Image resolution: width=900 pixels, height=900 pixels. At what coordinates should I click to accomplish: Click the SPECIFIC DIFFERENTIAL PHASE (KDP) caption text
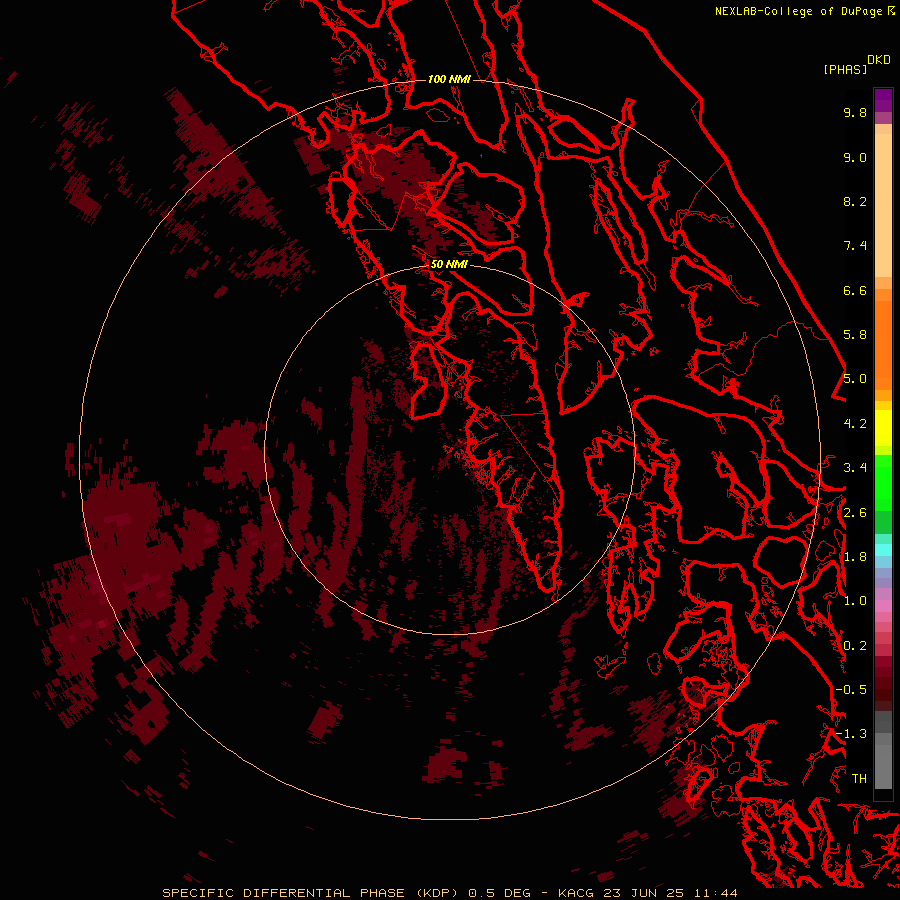click(311, 893)
